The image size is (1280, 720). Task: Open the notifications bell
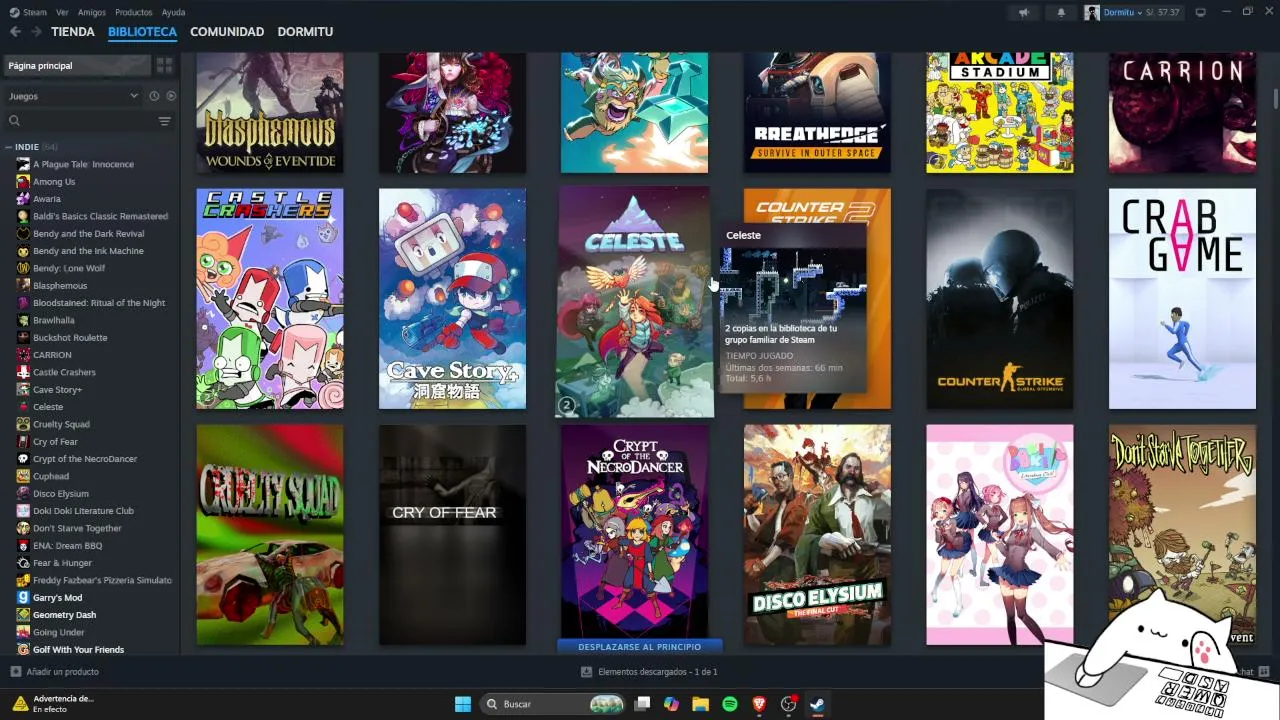tap(1061, 12)
